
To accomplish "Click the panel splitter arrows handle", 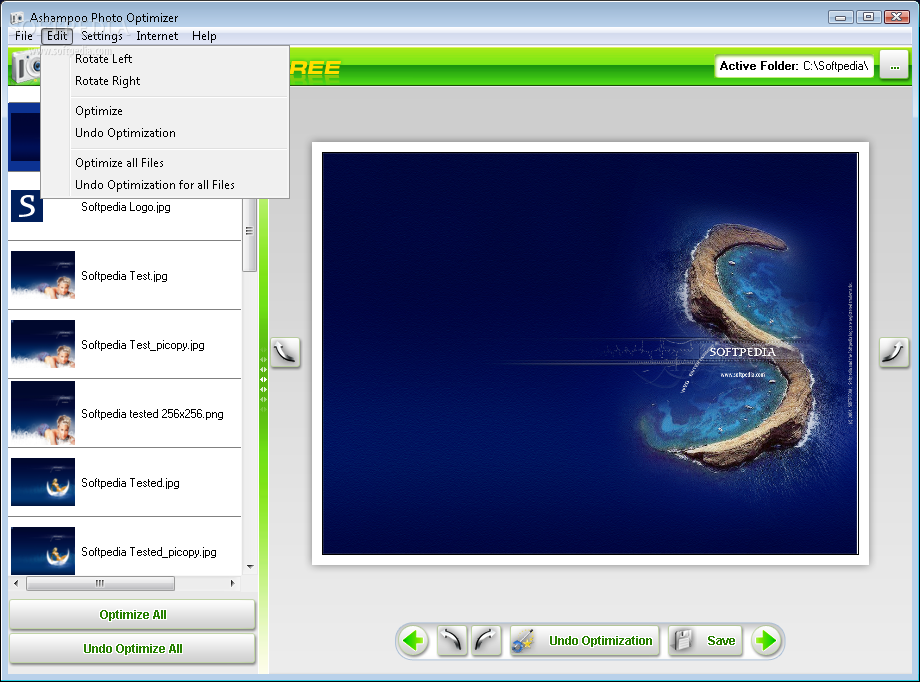I will [x=263, y=380].
